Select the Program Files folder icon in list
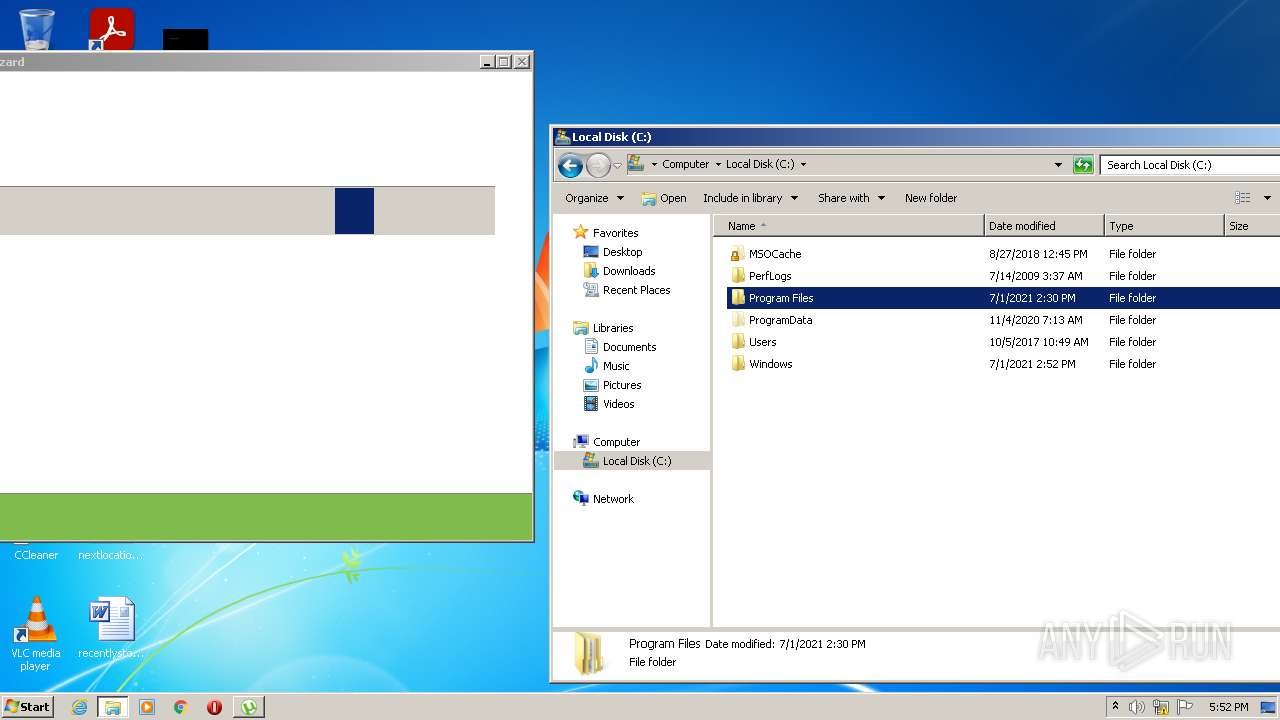The width and height of the screenshot is (1280, 720). [738, 298]
